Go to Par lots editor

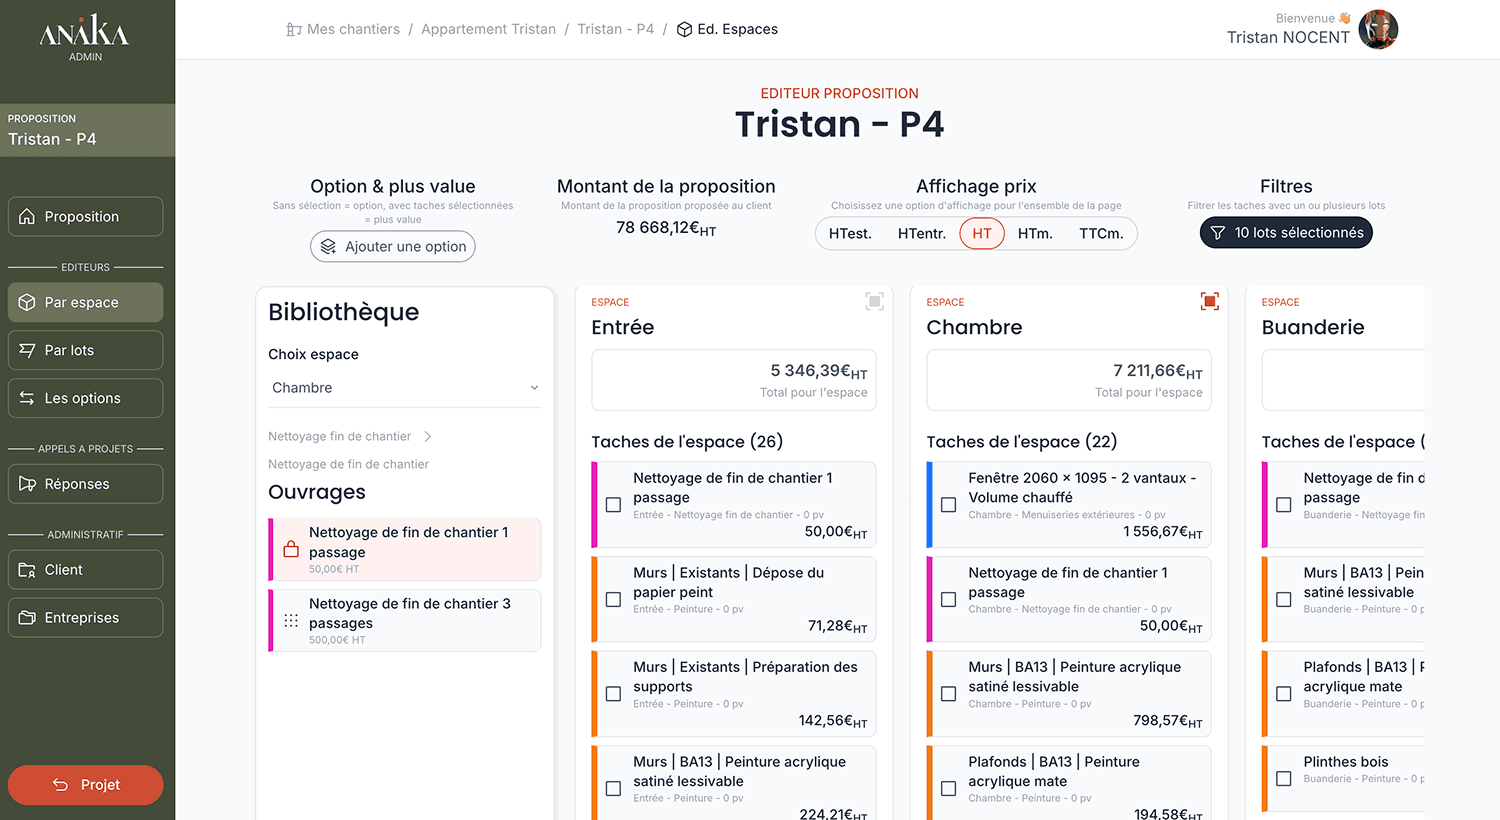[85, 350]
